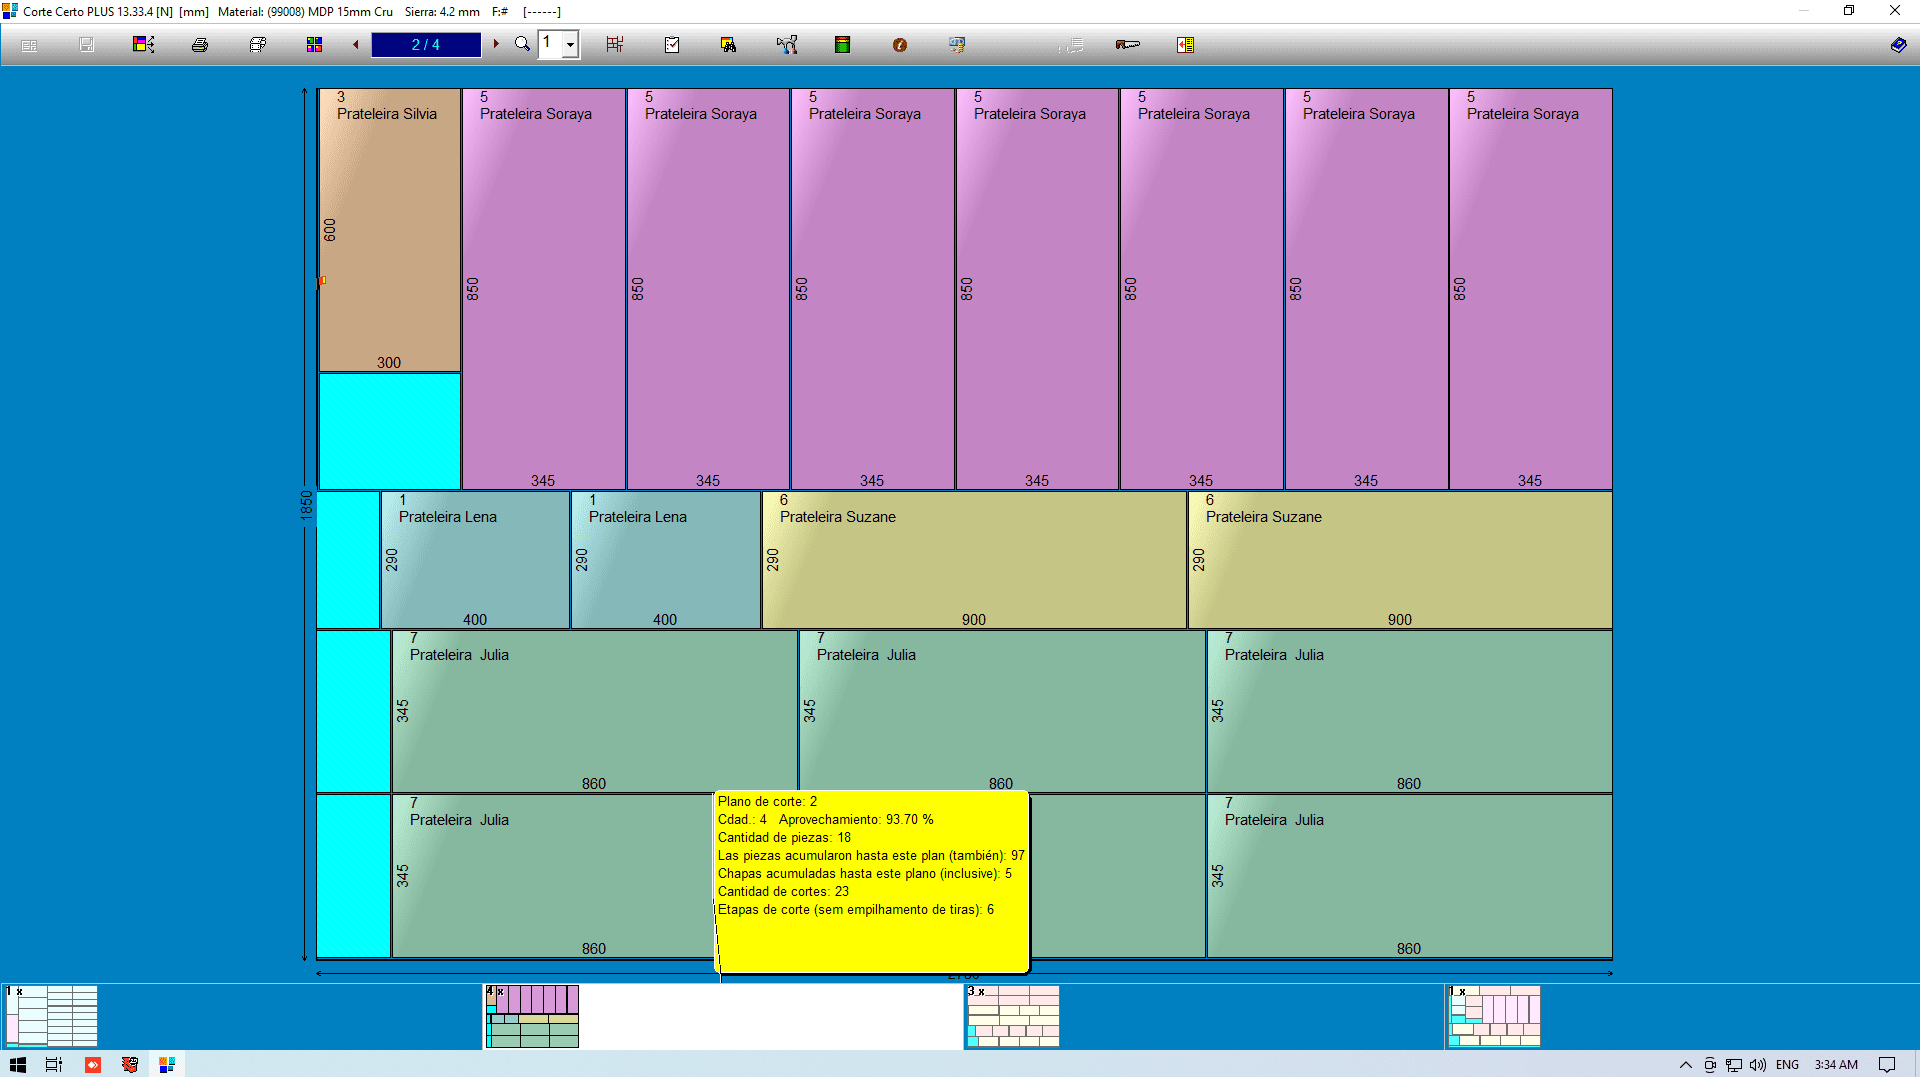This screenshot has height=1077, width=1920.
Task: Click the Prateleira Silvia piece
Action: point(389,230)
